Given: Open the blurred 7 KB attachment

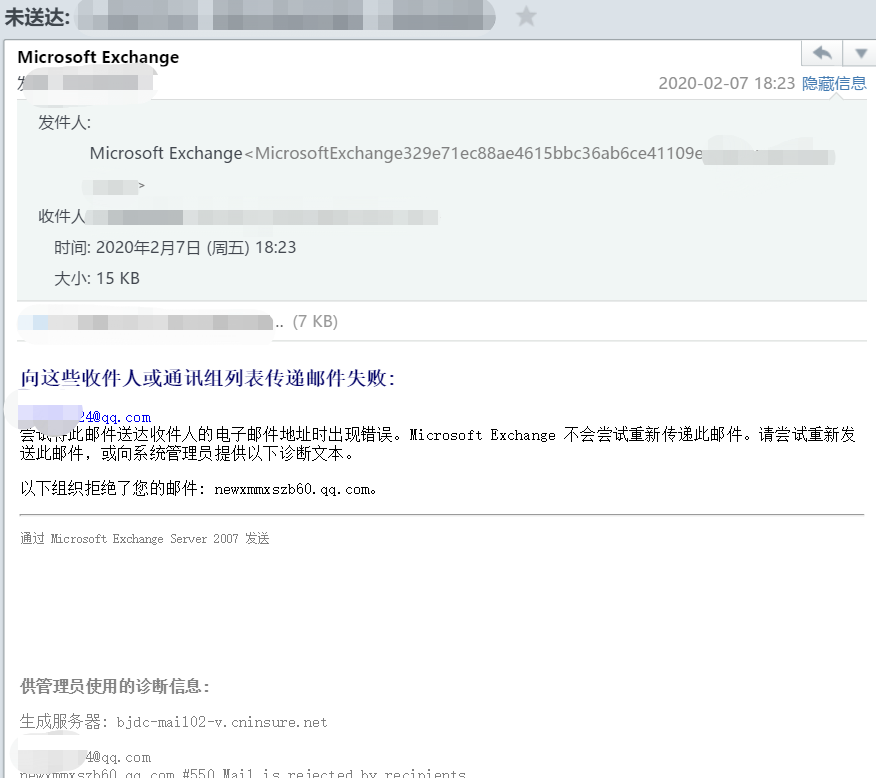Looking at the screenshot, I should pyautogui.click(x=178, y=322).
